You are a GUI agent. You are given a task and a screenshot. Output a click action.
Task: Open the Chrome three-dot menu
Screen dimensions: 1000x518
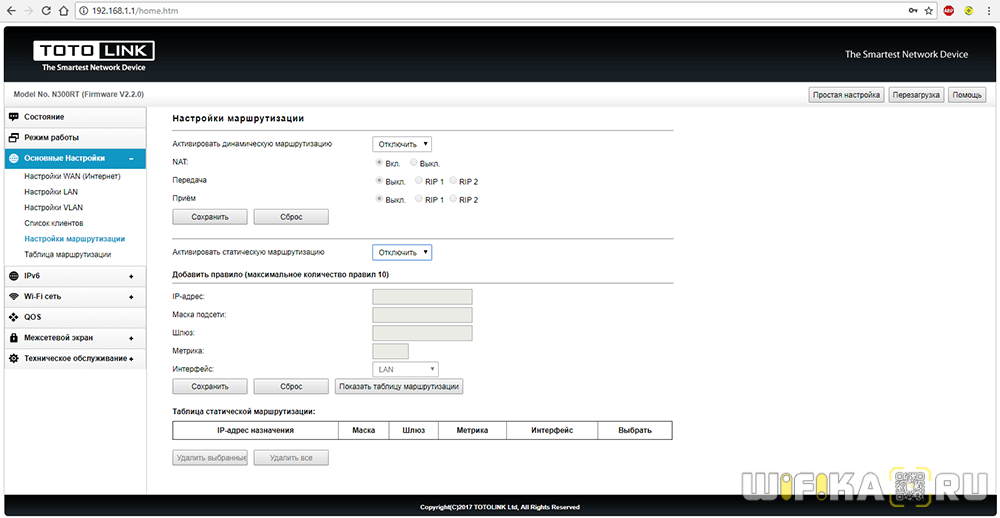click(x=987, y=10)
